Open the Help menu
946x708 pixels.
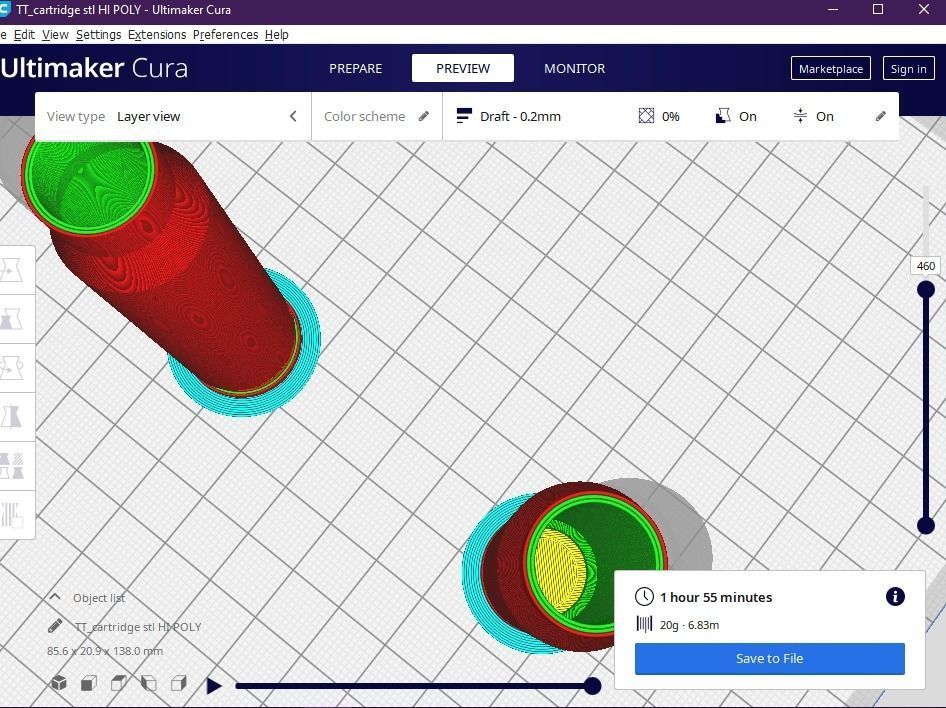(276, 34)
